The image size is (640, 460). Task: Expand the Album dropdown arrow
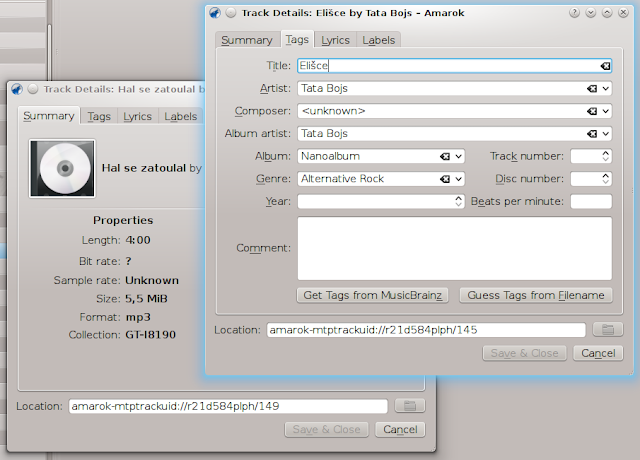pyautogui.click(x=459, y=156)
